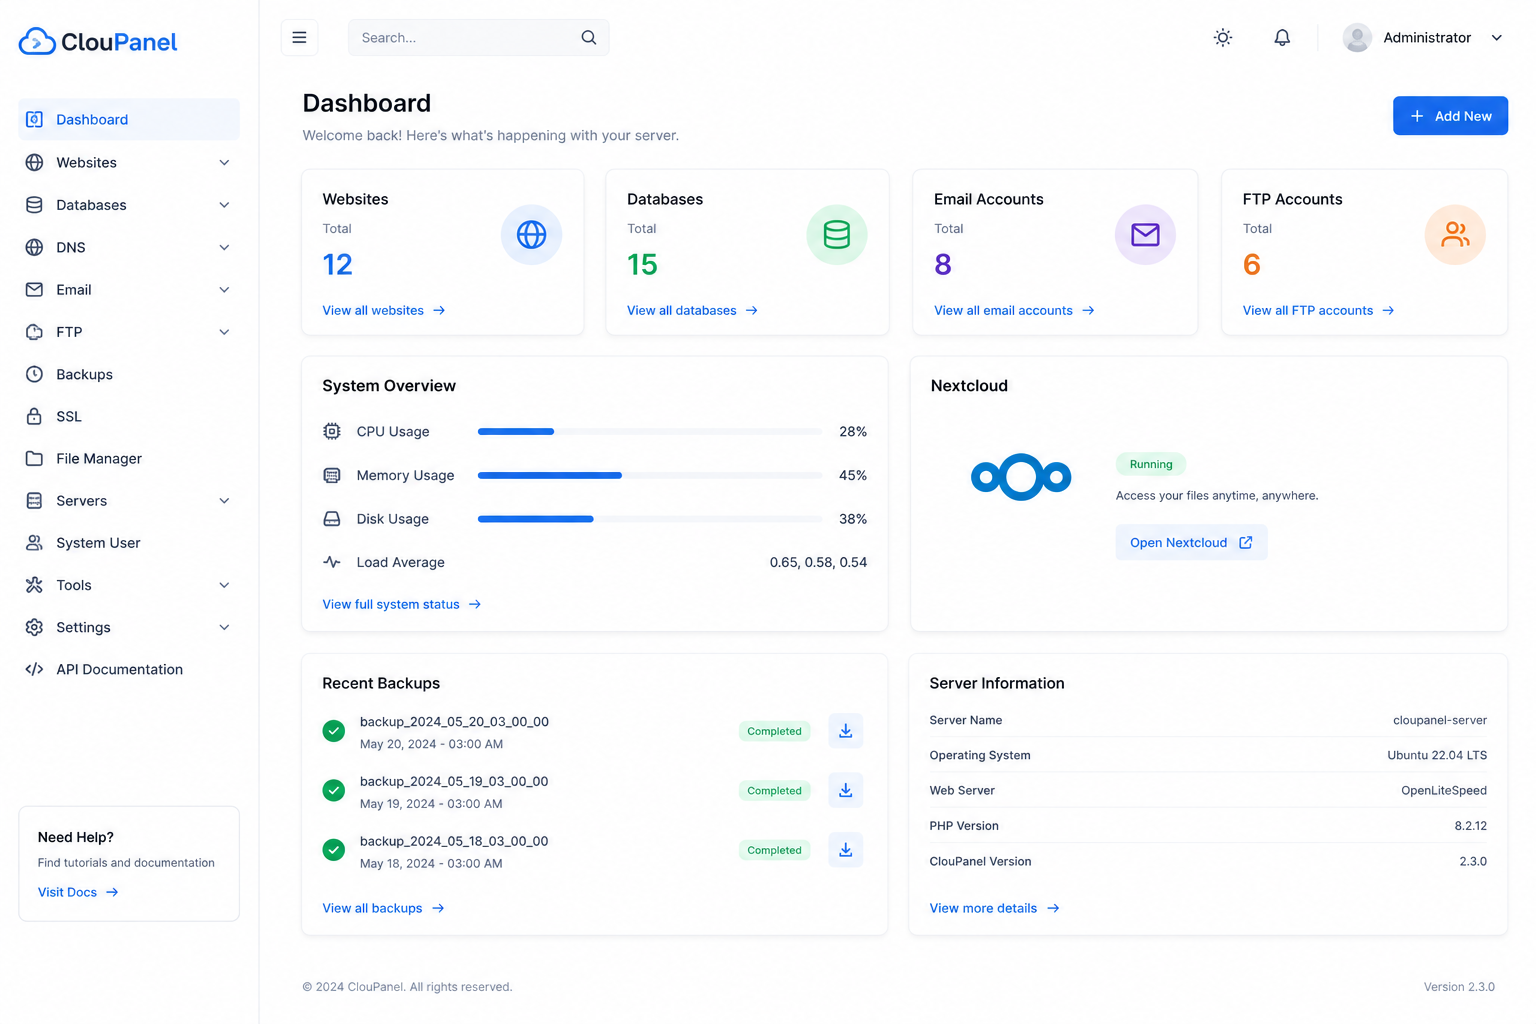This screenshot has height=1024, width=1536.
Task: Follow View all FTP accounts link
Action: 1318,310
